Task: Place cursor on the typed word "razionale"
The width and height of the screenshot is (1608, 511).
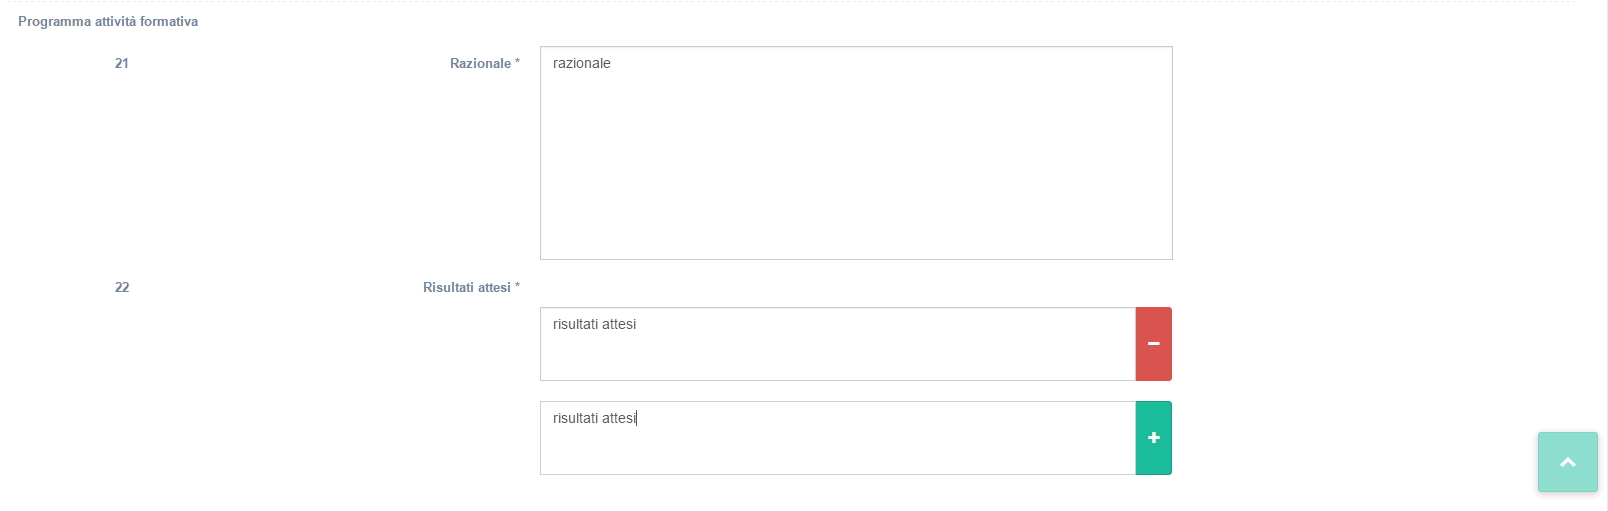Action: tap(581, 63)
